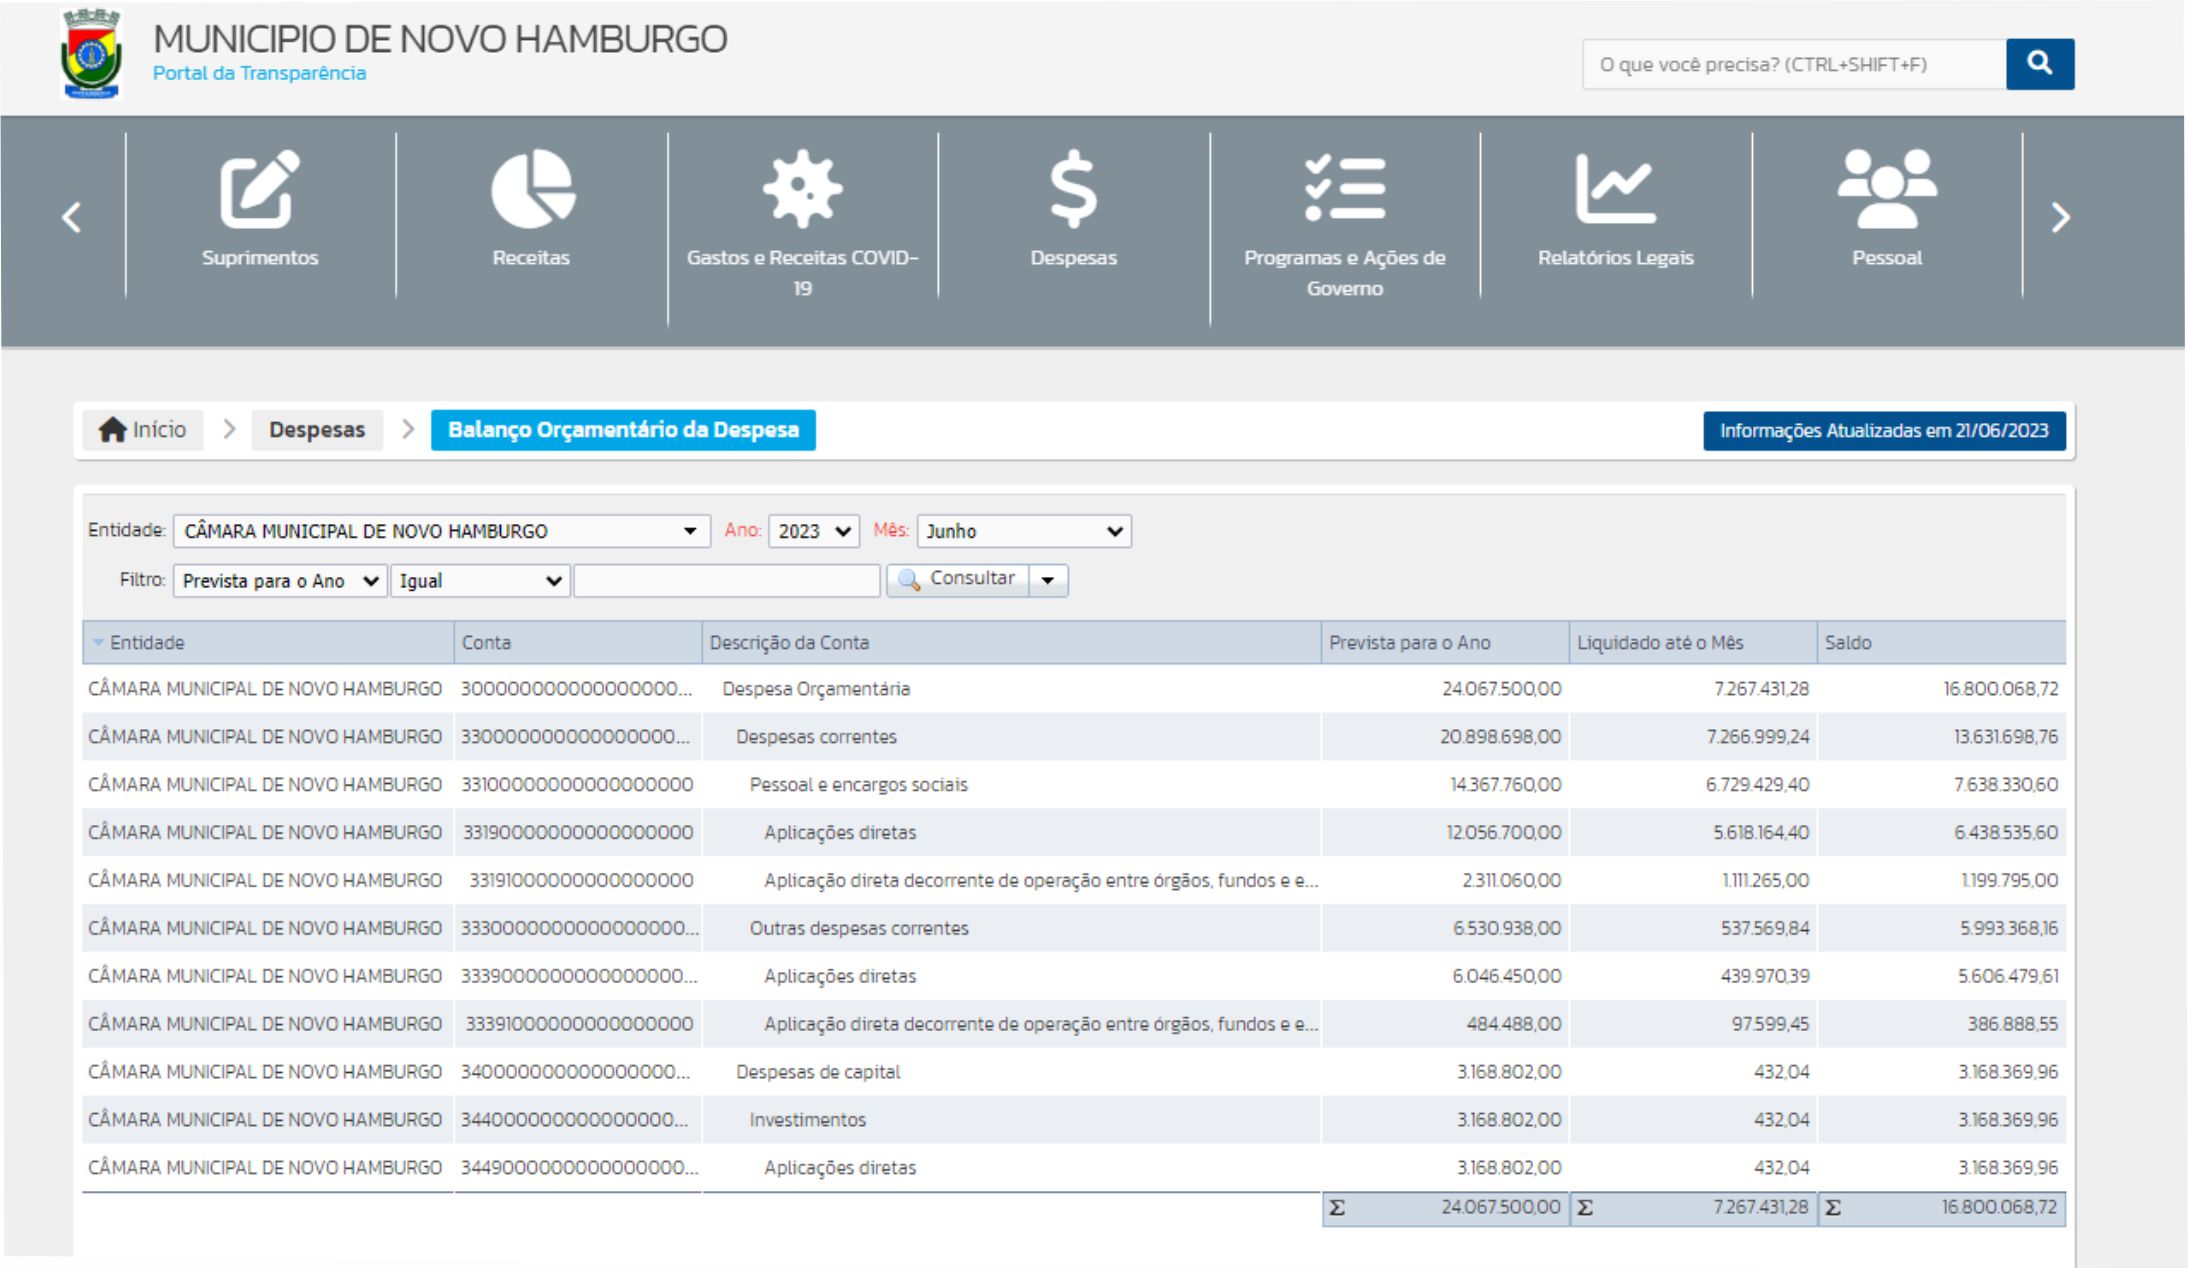Click the Despesas breadcrumb item
This screenshot has height=1268, width=2188.
[x=316, y=430]
